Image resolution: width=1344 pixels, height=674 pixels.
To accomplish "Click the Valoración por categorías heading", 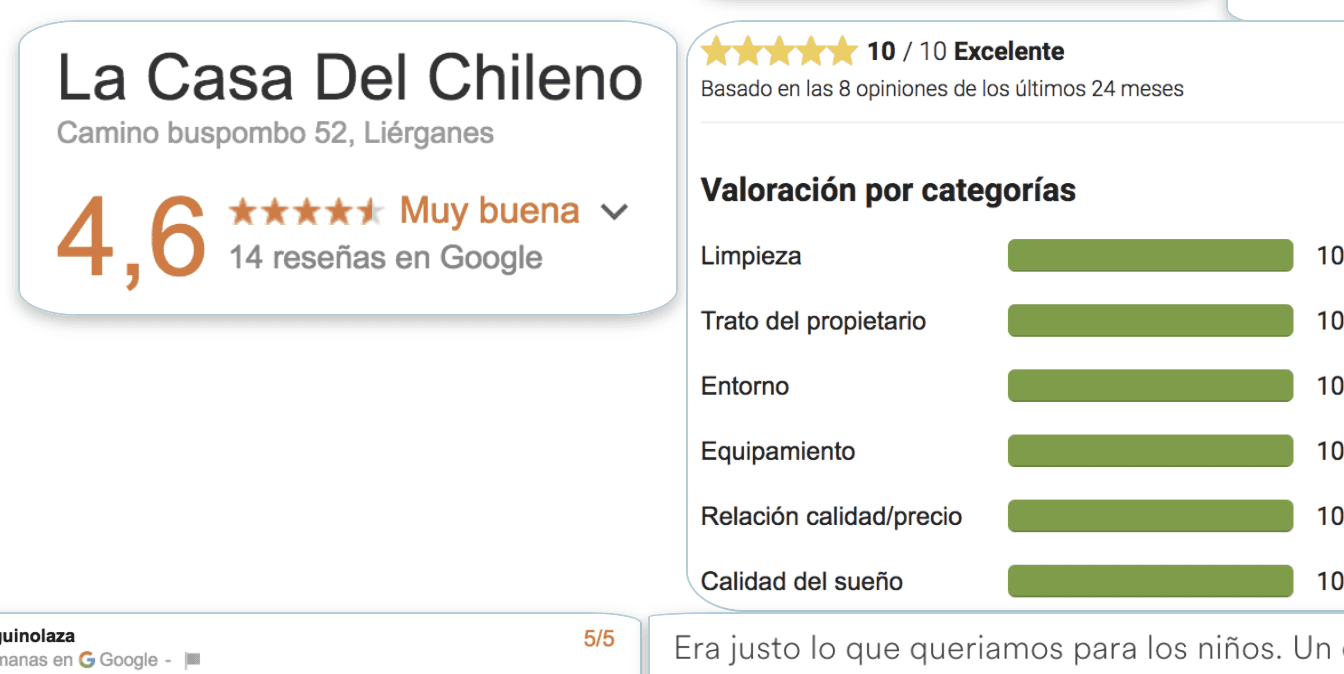I will pos(888,190).
